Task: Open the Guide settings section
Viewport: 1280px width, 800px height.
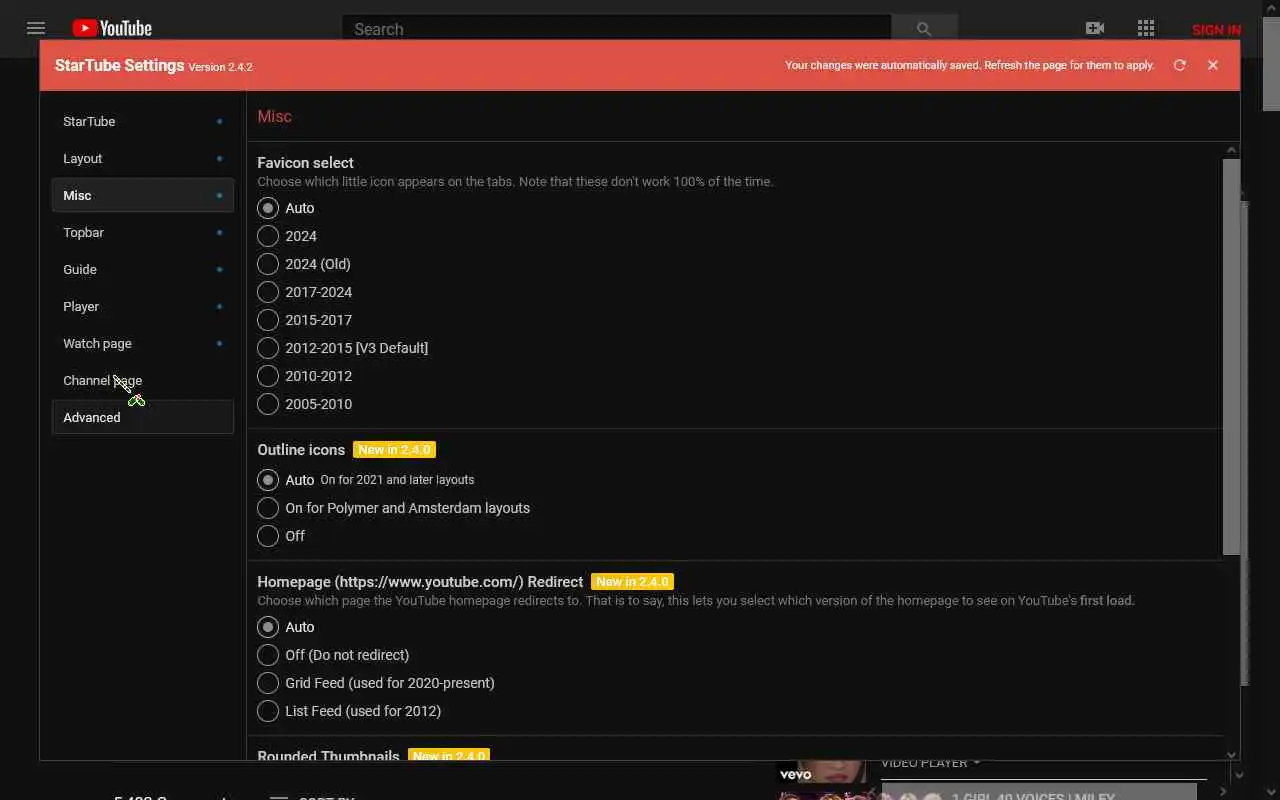Action: coord(142,269)
